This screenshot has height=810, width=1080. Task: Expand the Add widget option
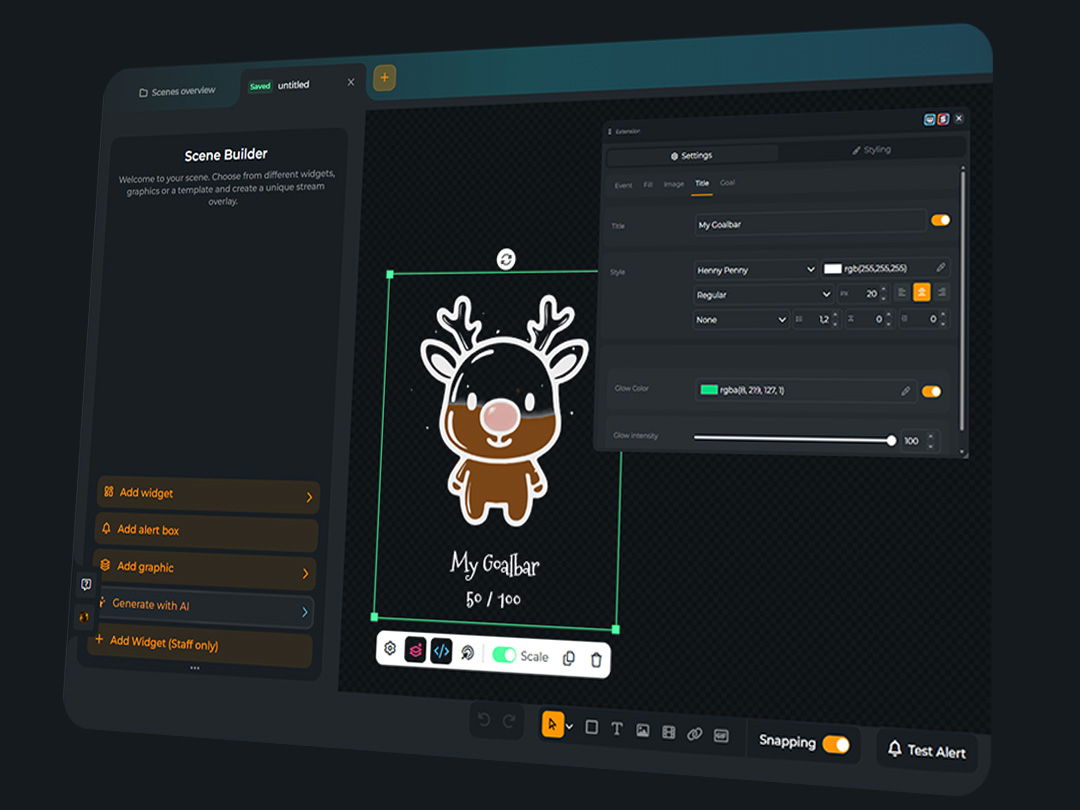(208, 494)
